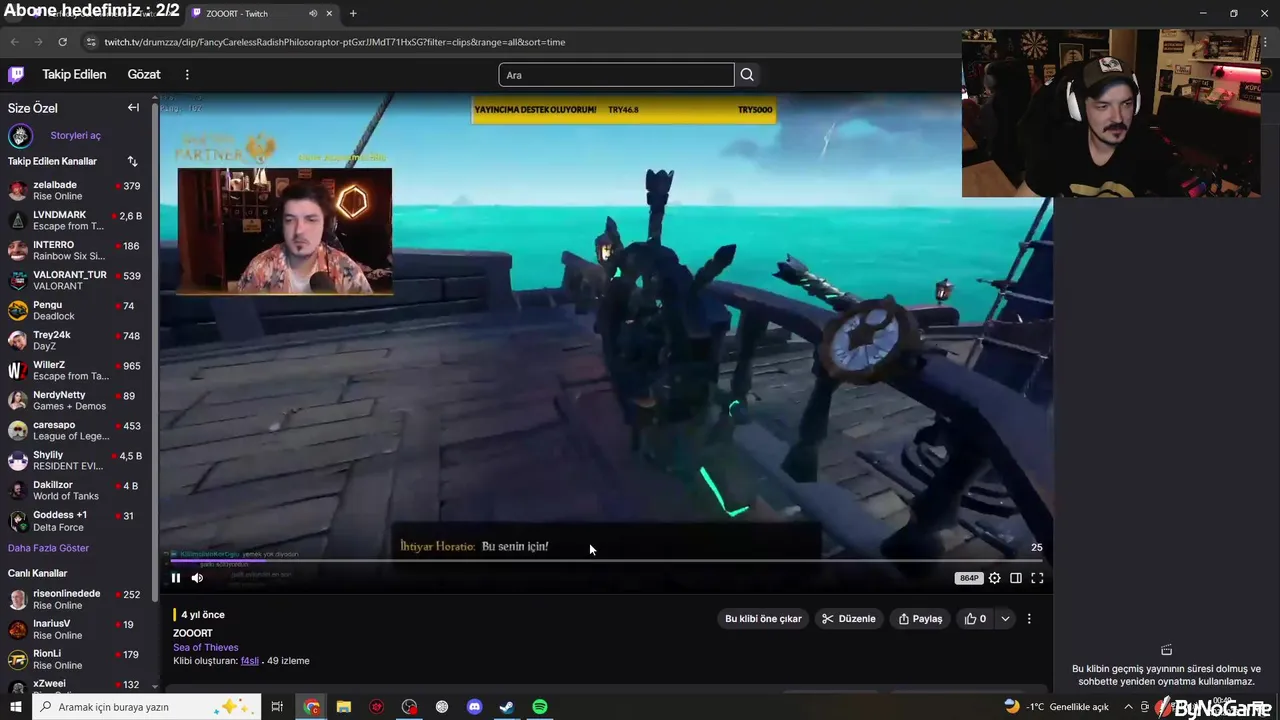
Task: Open INTERRO channel
Action: coord(76,250)
